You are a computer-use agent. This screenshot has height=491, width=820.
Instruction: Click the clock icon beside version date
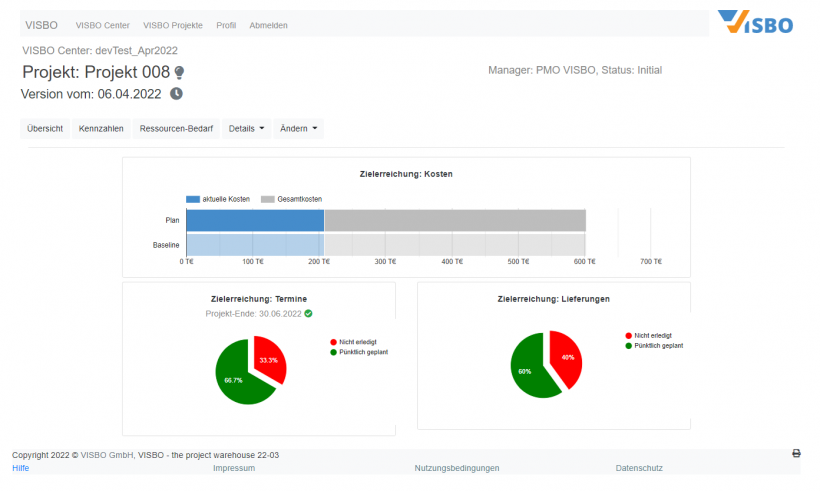tap(176, 94)
